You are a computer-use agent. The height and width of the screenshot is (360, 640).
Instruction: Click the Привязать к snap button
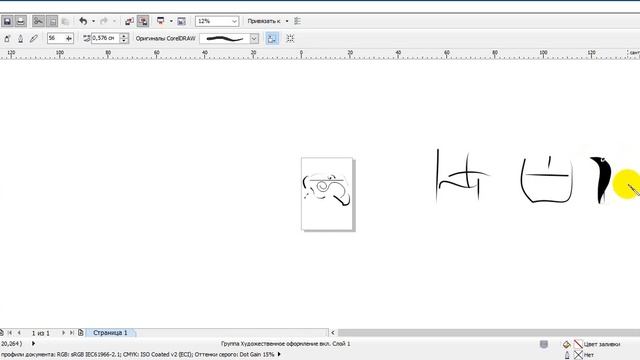264,21
